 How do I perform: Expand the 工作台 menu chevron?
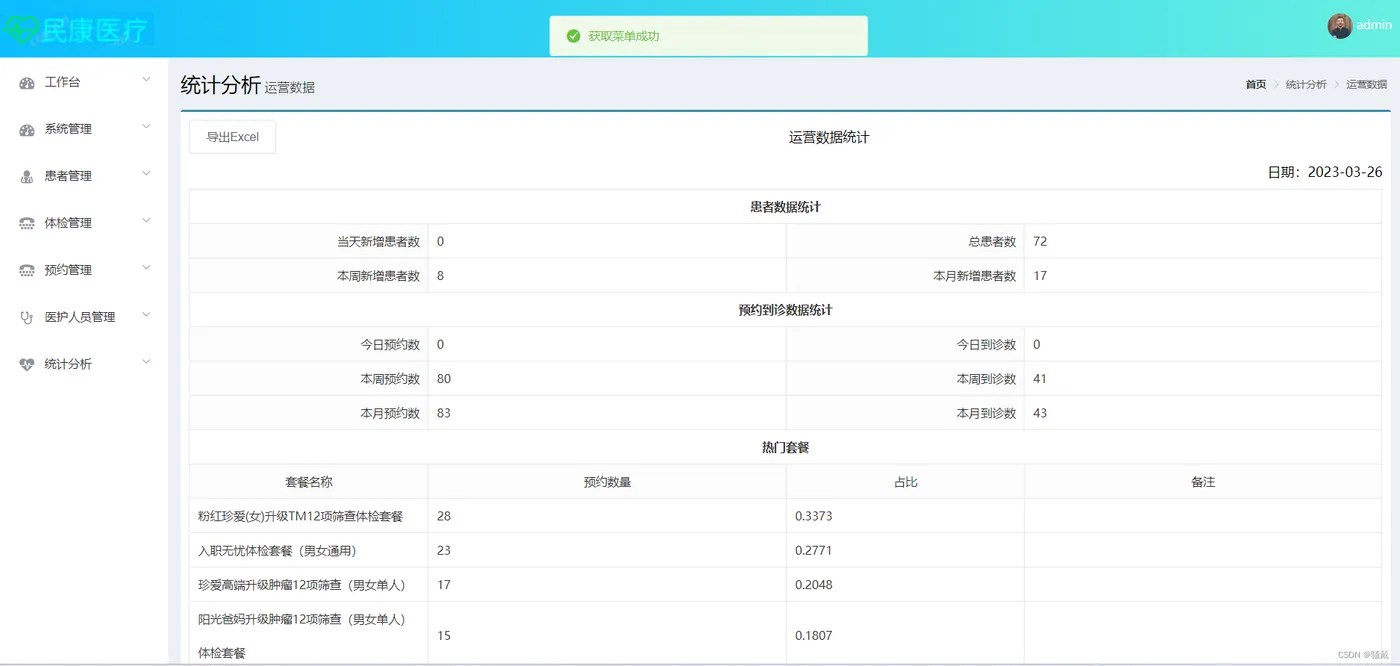pos(146,80)
